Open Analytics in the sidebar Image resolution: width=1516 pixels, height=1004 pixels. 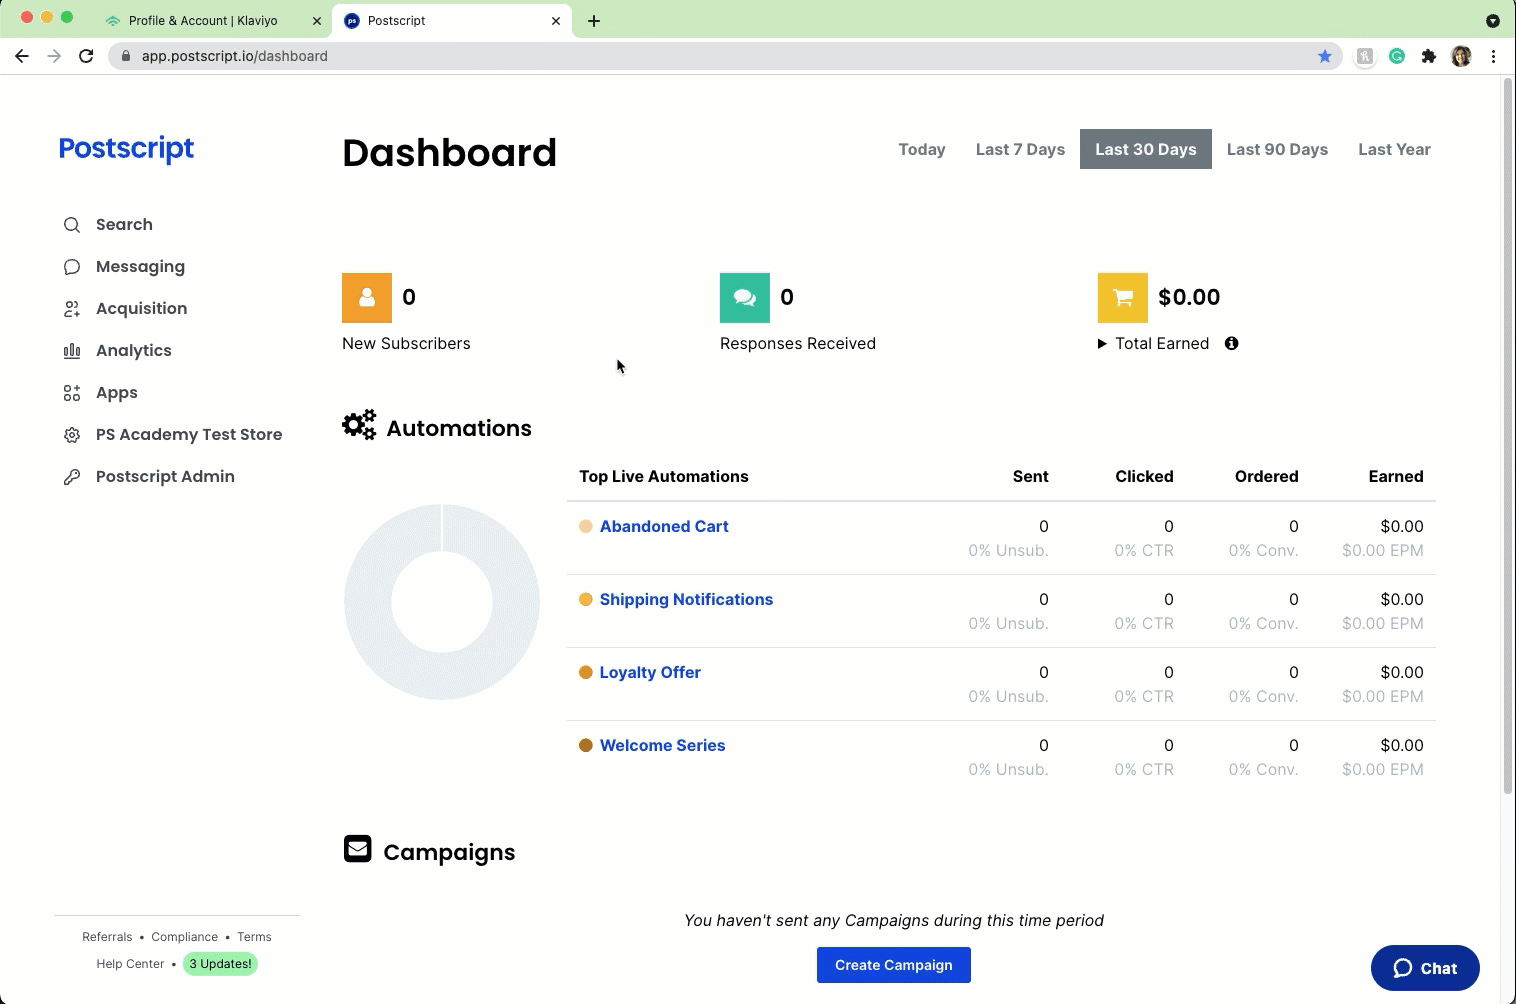click(134, 351)
